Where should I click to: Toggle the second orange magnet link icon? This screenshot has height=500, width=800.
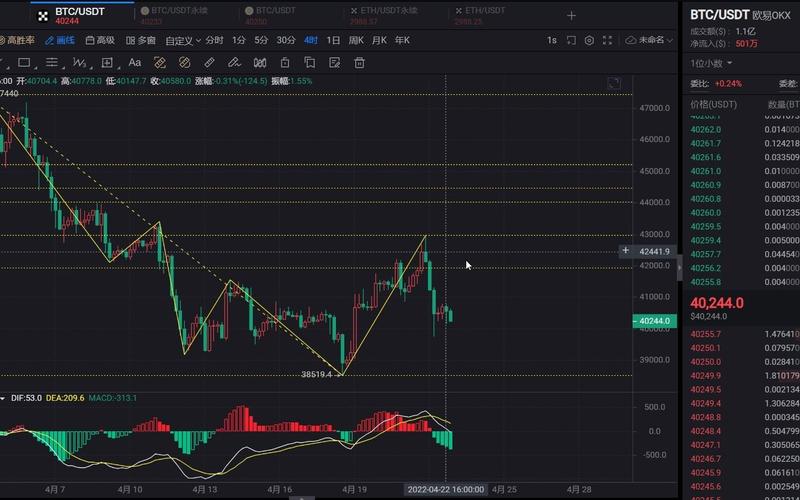click(x=184, y=63)
